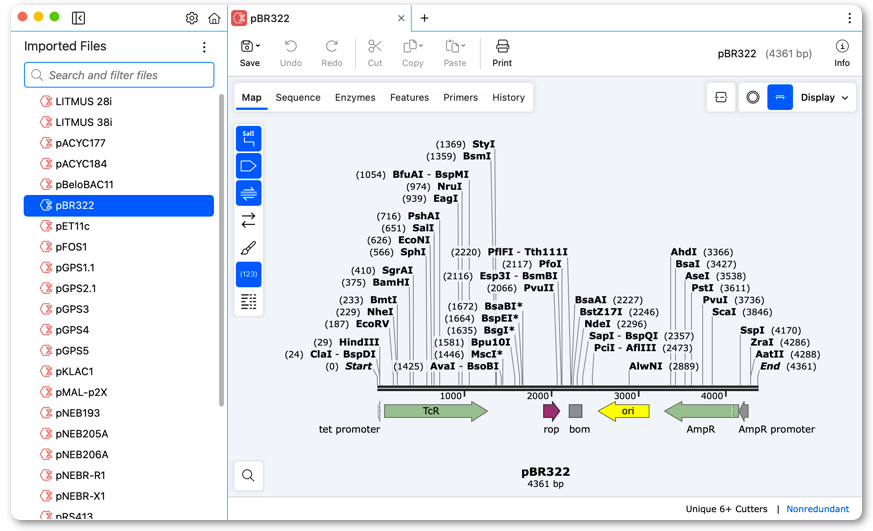The height and width of the screenshot is (531, 873).
Task: Click the Print icon
Action: [502, 53]
